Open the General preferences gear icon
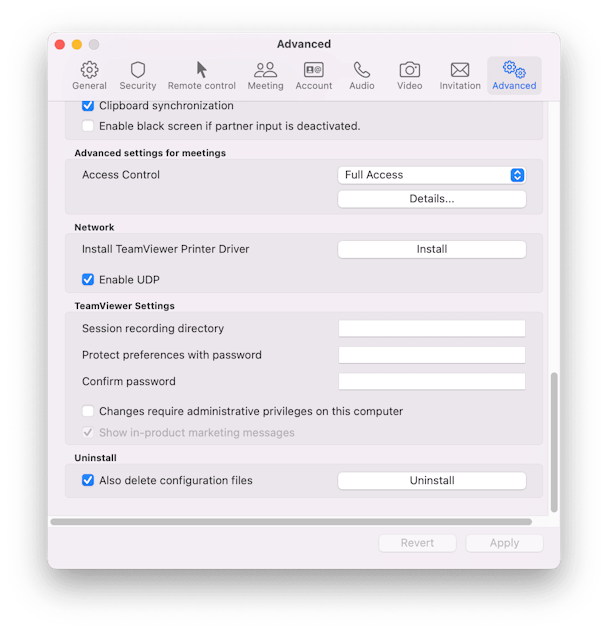Image resolution: width=608 pixels, height=632 pixels. tap(89, 75)
